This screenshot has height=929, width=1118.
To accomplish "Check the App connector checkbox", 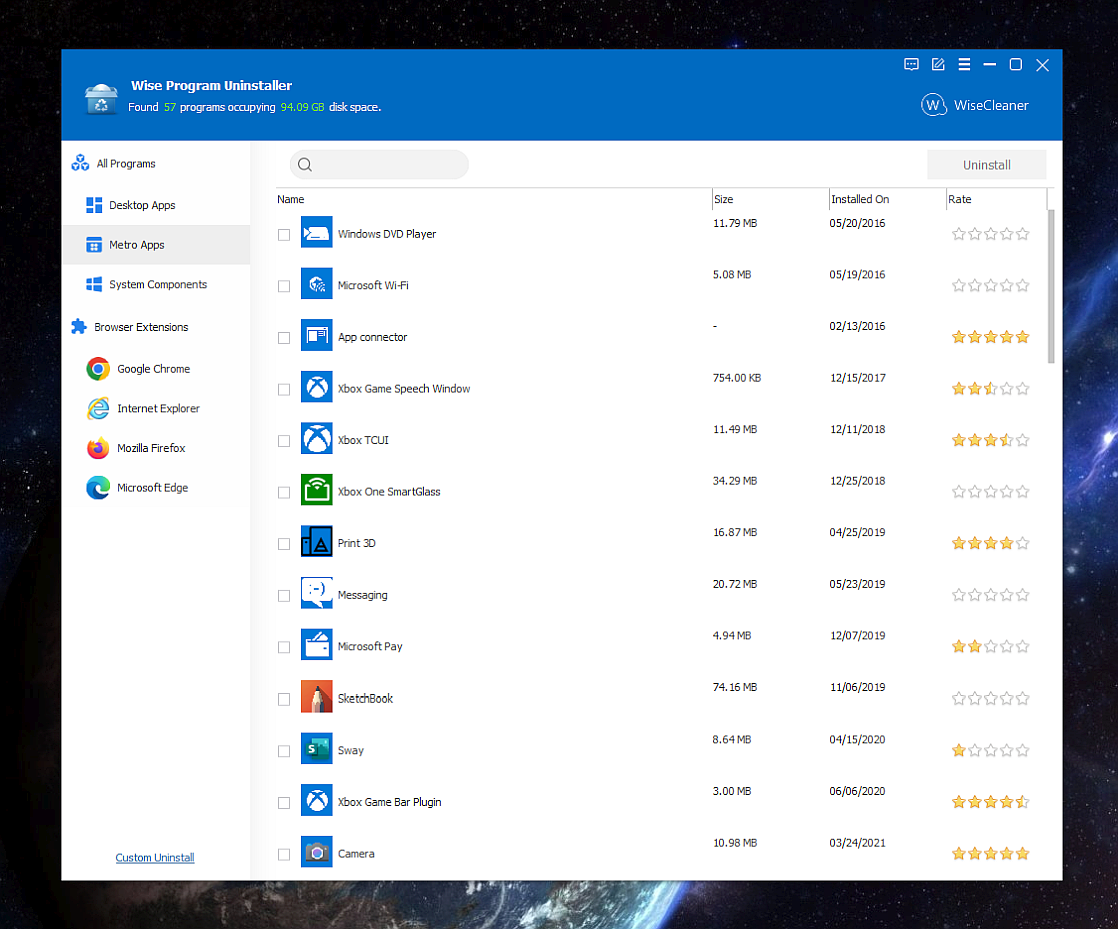I will 284,338.
